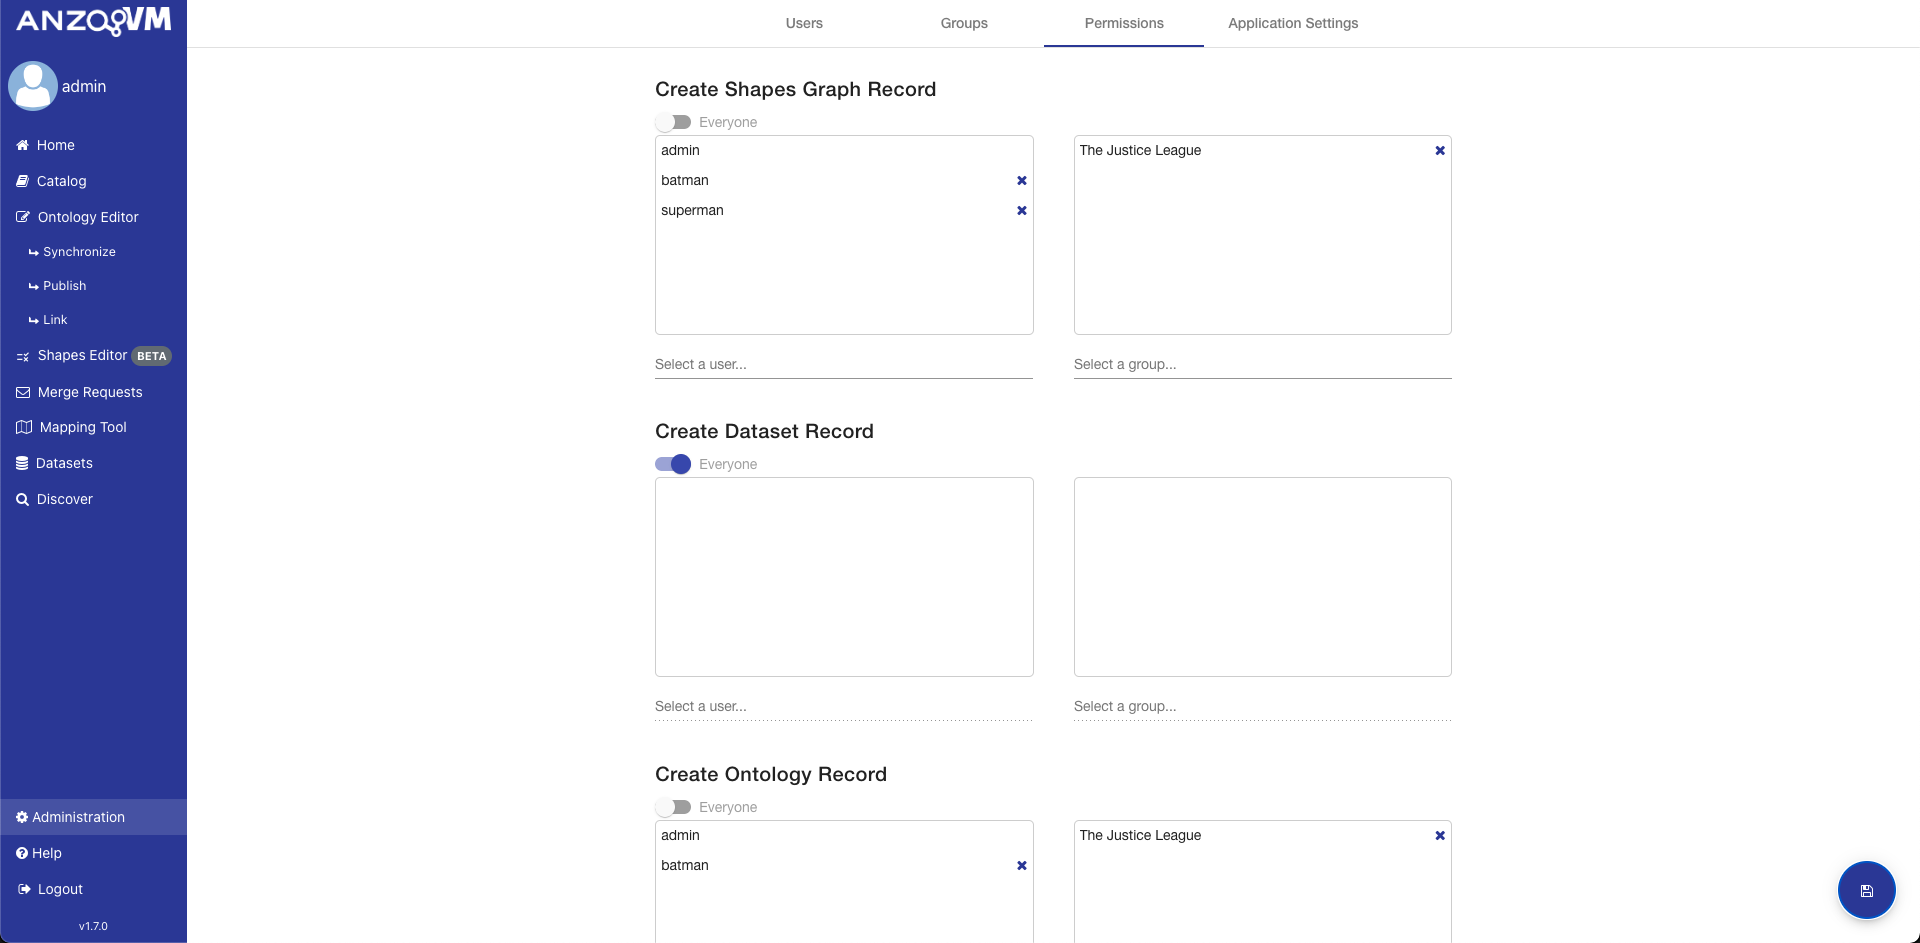Viewport: 1920px width, 943px height.
Task: Switch to the Groups tab
Action: pyautogui.click(x=963, y=23)
